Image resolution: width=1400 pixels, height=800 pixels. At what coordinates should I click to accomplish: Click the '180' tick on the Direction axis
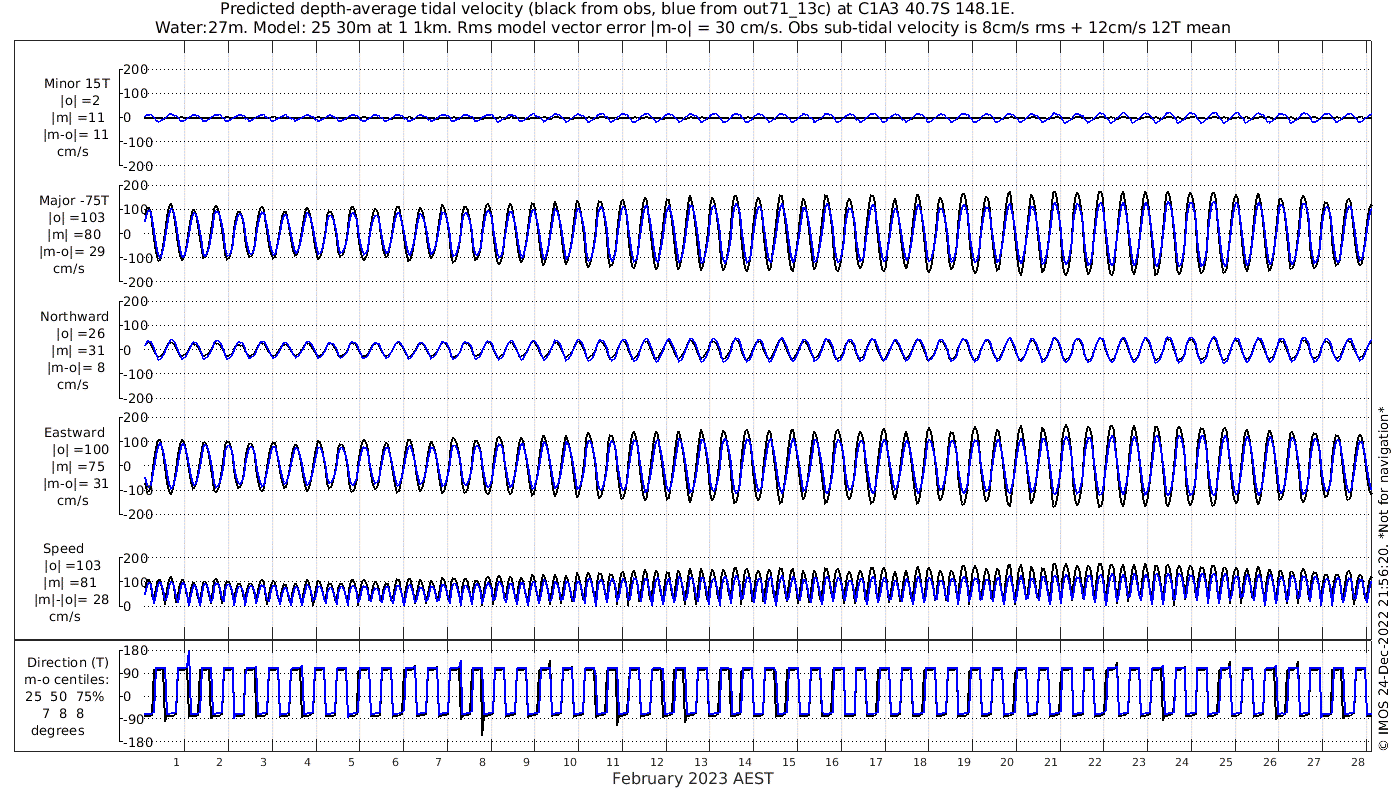tap(136, 651)
